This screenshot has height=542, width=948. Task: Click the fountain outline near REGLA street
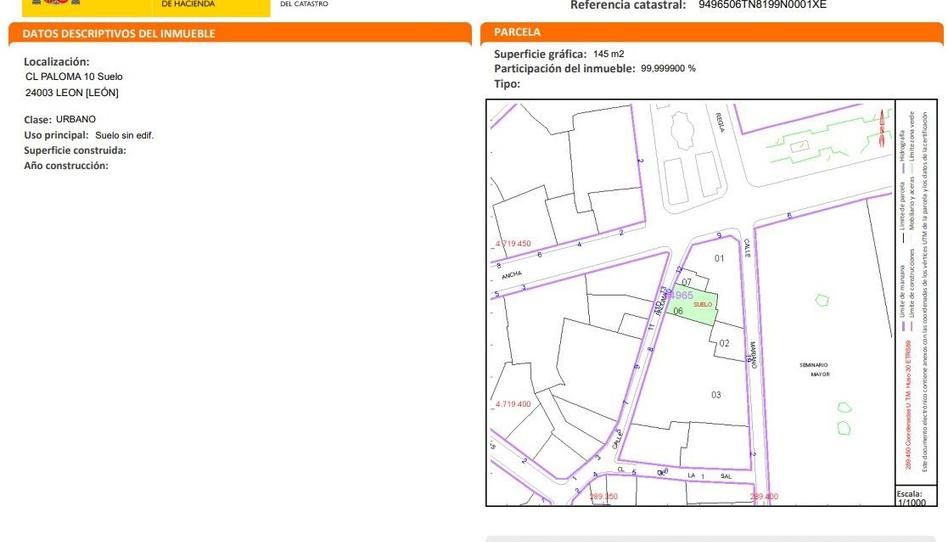point(682,130)
